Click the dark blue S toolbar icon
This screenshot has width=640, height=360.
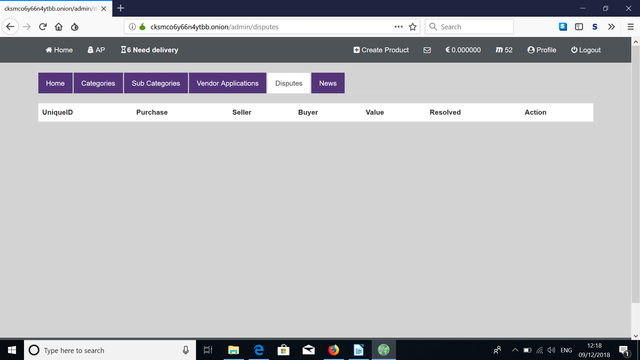click(595, 27)
